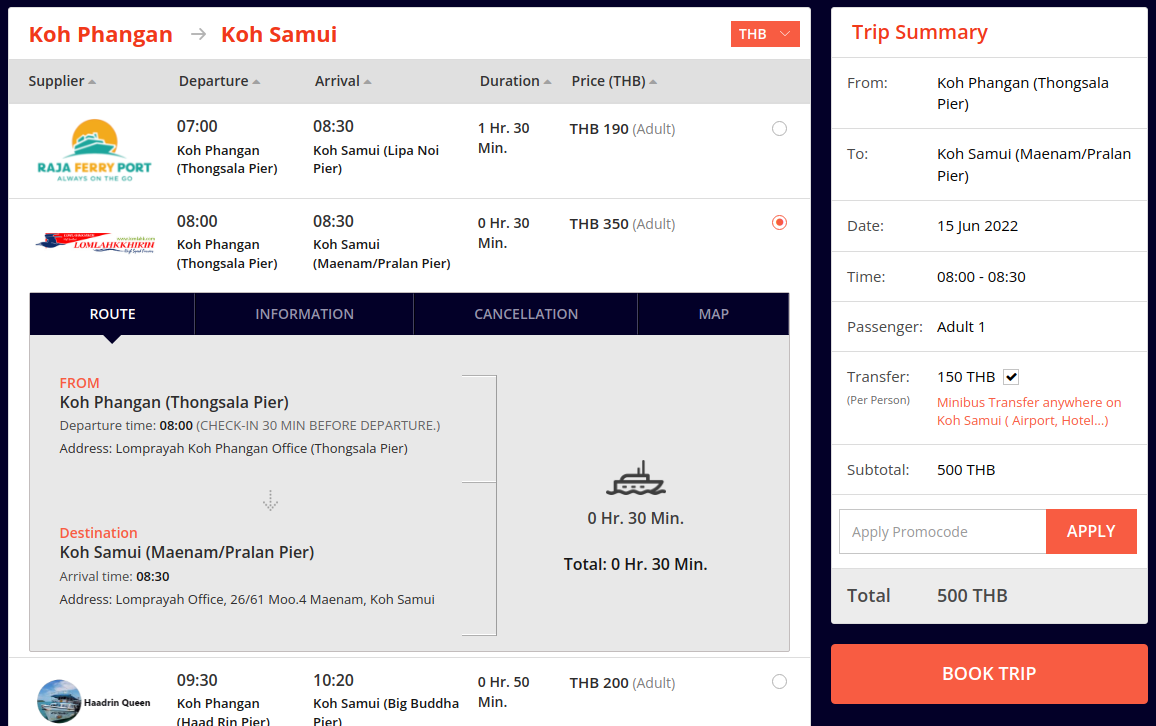Screen dimensions: 1156x726
Task: Open the THB currency dropdown
Action: click(765, 34)
